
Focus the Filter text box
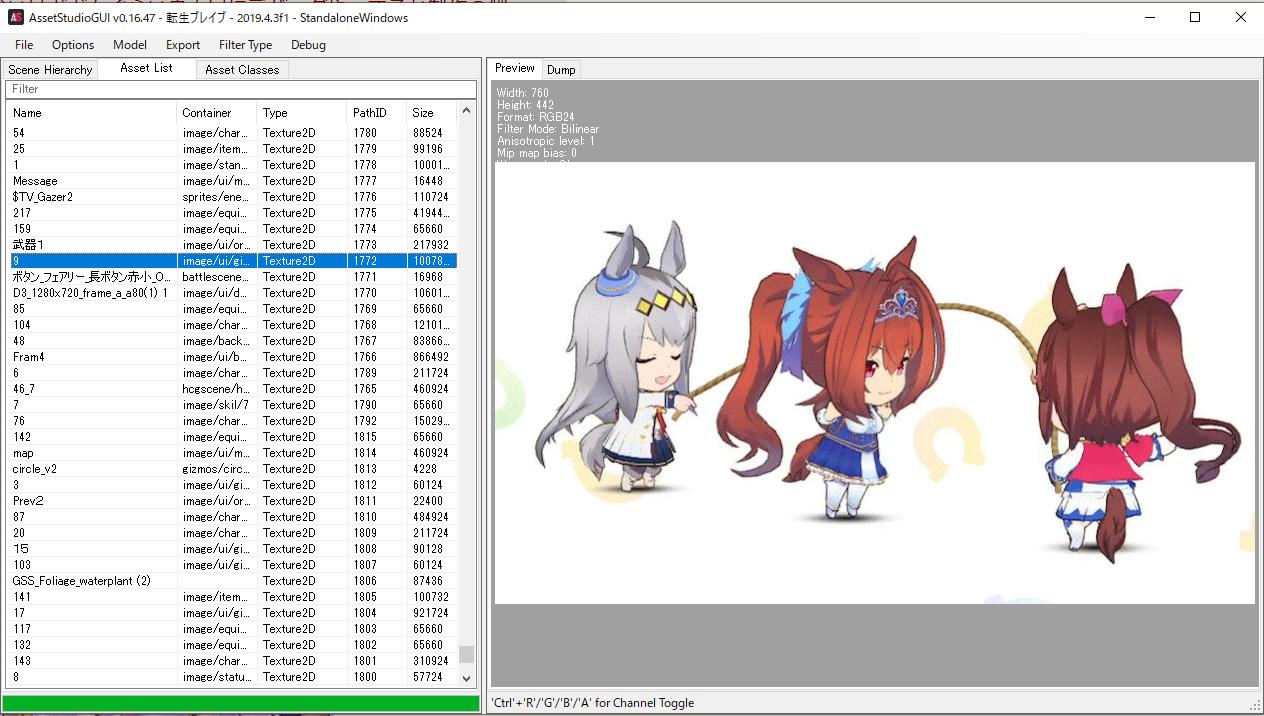click(x=240, y=89)
